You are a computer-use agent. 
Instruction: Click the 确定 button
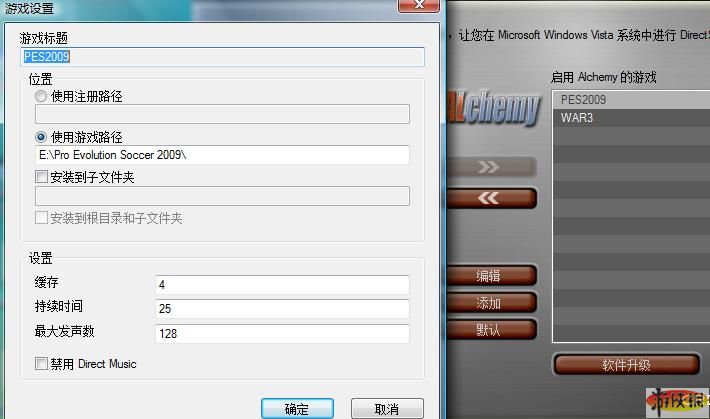pyautogui.click(x=297, y=409)
